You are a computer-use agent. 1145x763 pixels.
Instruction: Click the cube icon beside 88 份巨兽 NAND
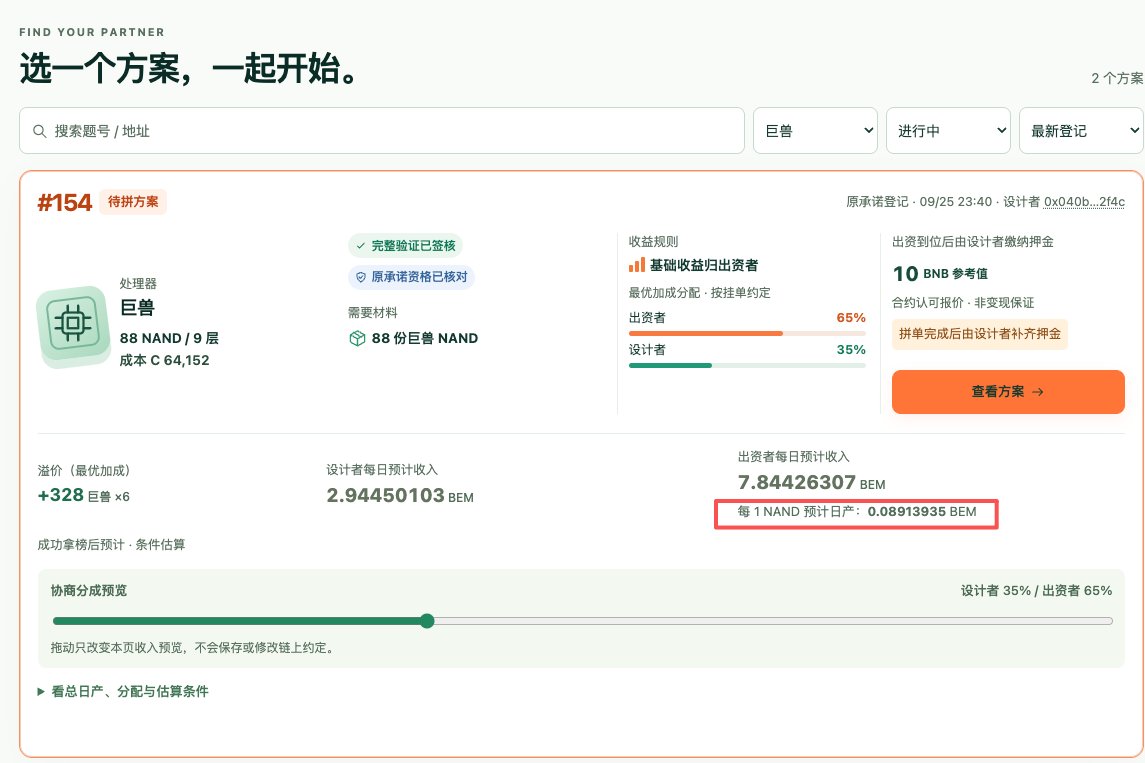point(357,338)
